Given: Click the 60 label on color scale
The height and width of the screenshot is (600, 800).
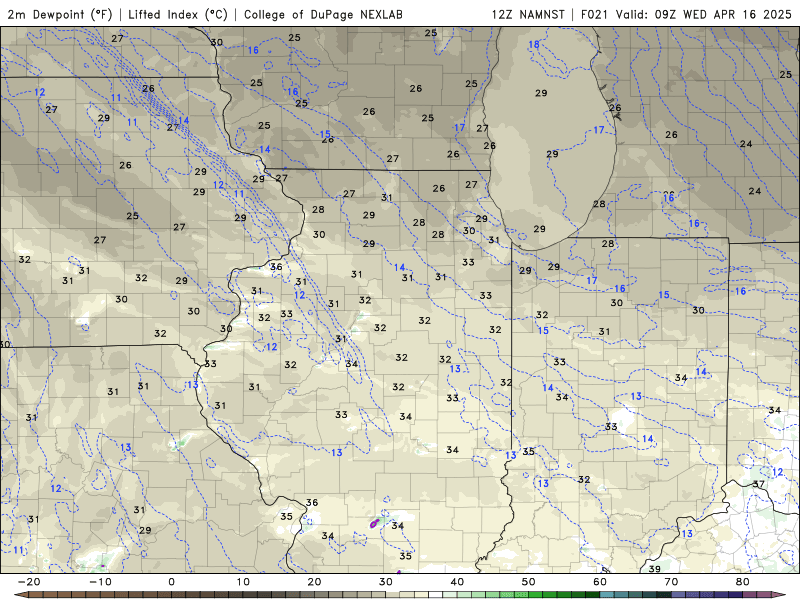Looking at the screenshot, I should [x=600, y=582].
